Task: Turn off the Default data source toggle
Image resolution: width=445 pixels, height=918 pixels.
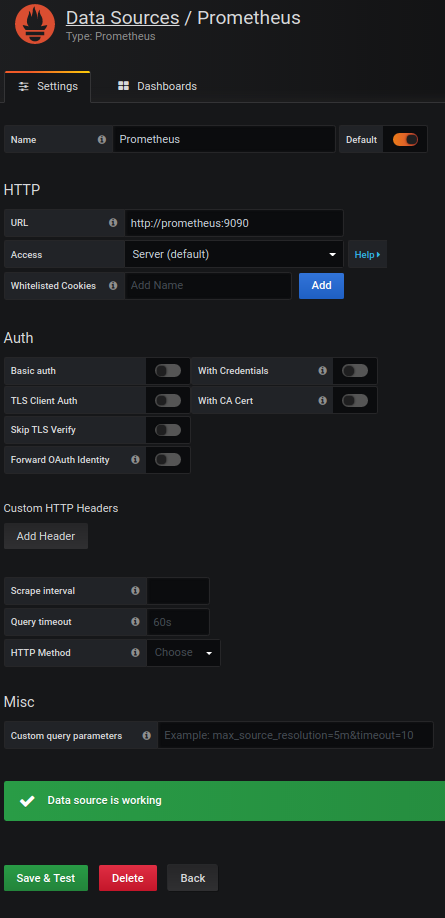Action: click(x=405, y=140)
